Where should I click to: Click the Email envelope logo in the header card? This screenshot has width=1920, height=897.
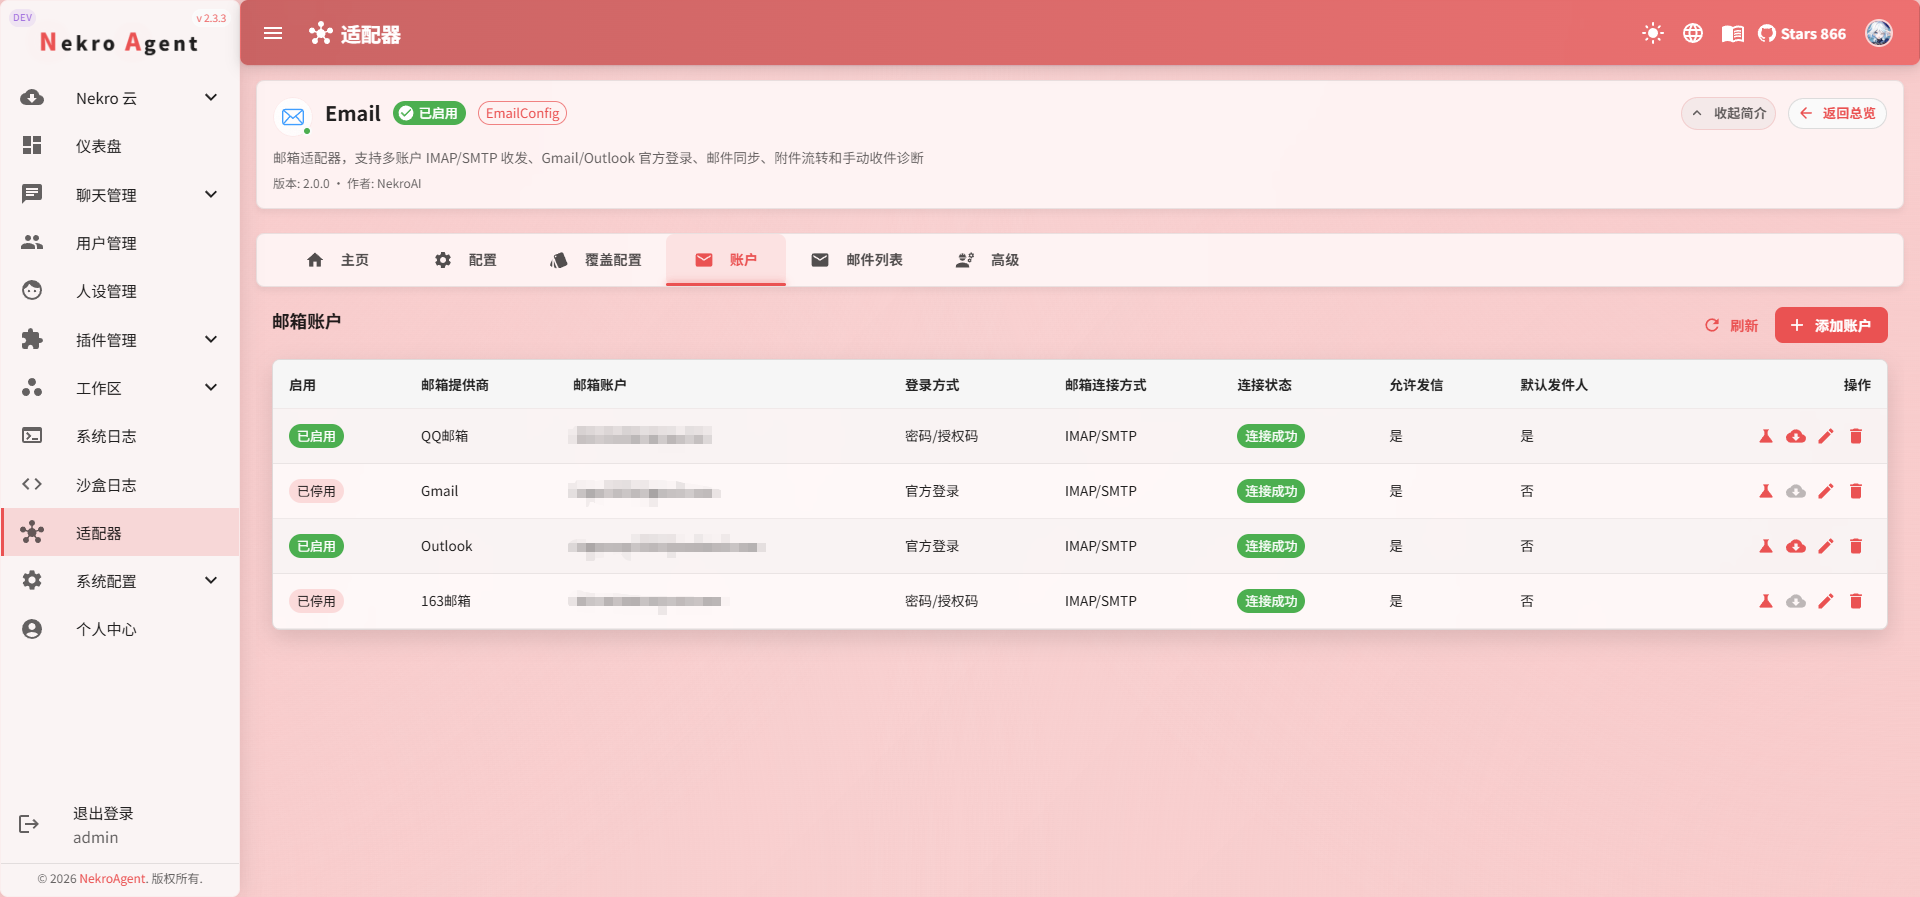click(293, 117)
